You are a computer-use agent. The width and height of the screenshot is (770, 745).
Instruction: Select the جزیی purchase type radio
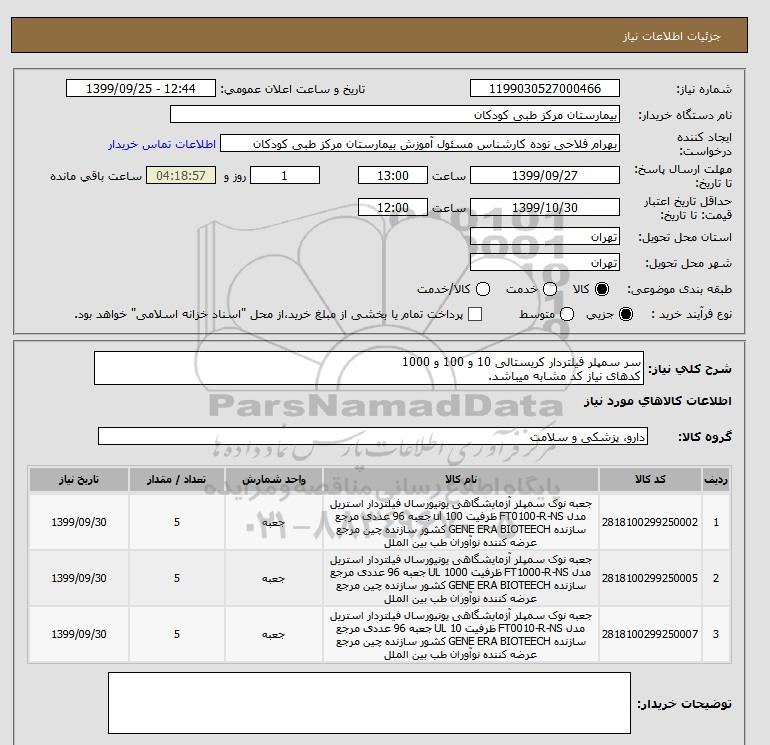(626, 314)
